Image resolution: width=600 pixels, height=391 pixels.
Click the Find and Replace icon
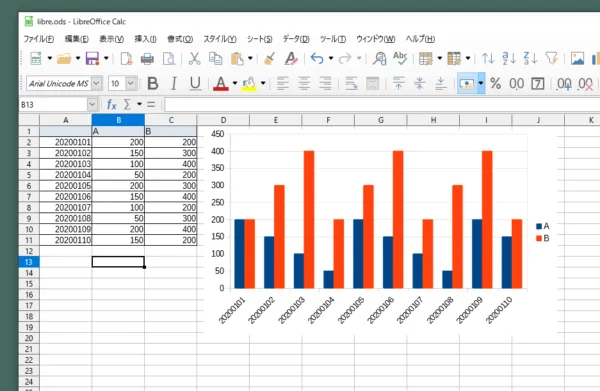click(x=379, y=59)
